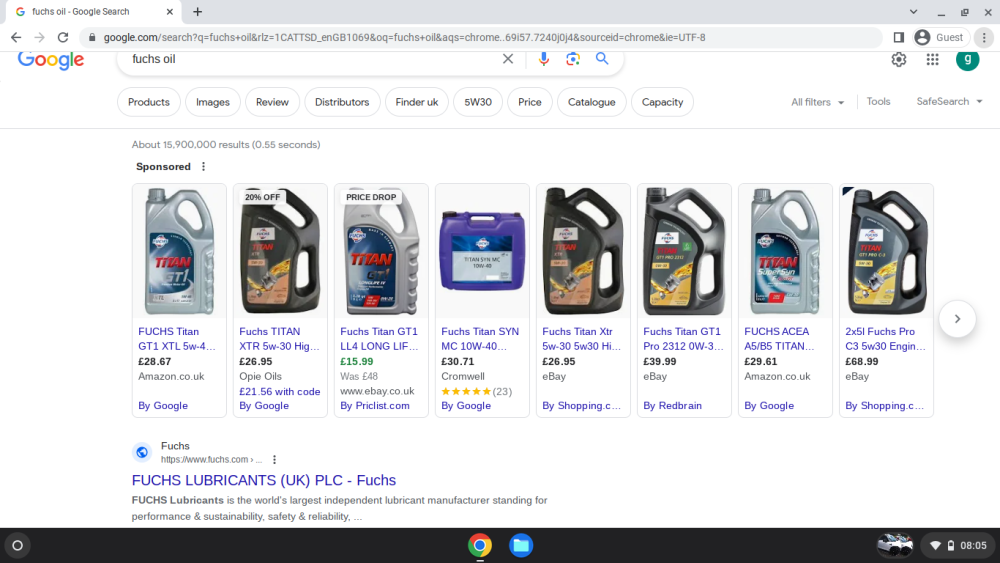Open Fuchs Titan GT1 Pro 2312 0W-3 listing
The height and width of the screenshot is (563, 1000).
click(683, 339)
